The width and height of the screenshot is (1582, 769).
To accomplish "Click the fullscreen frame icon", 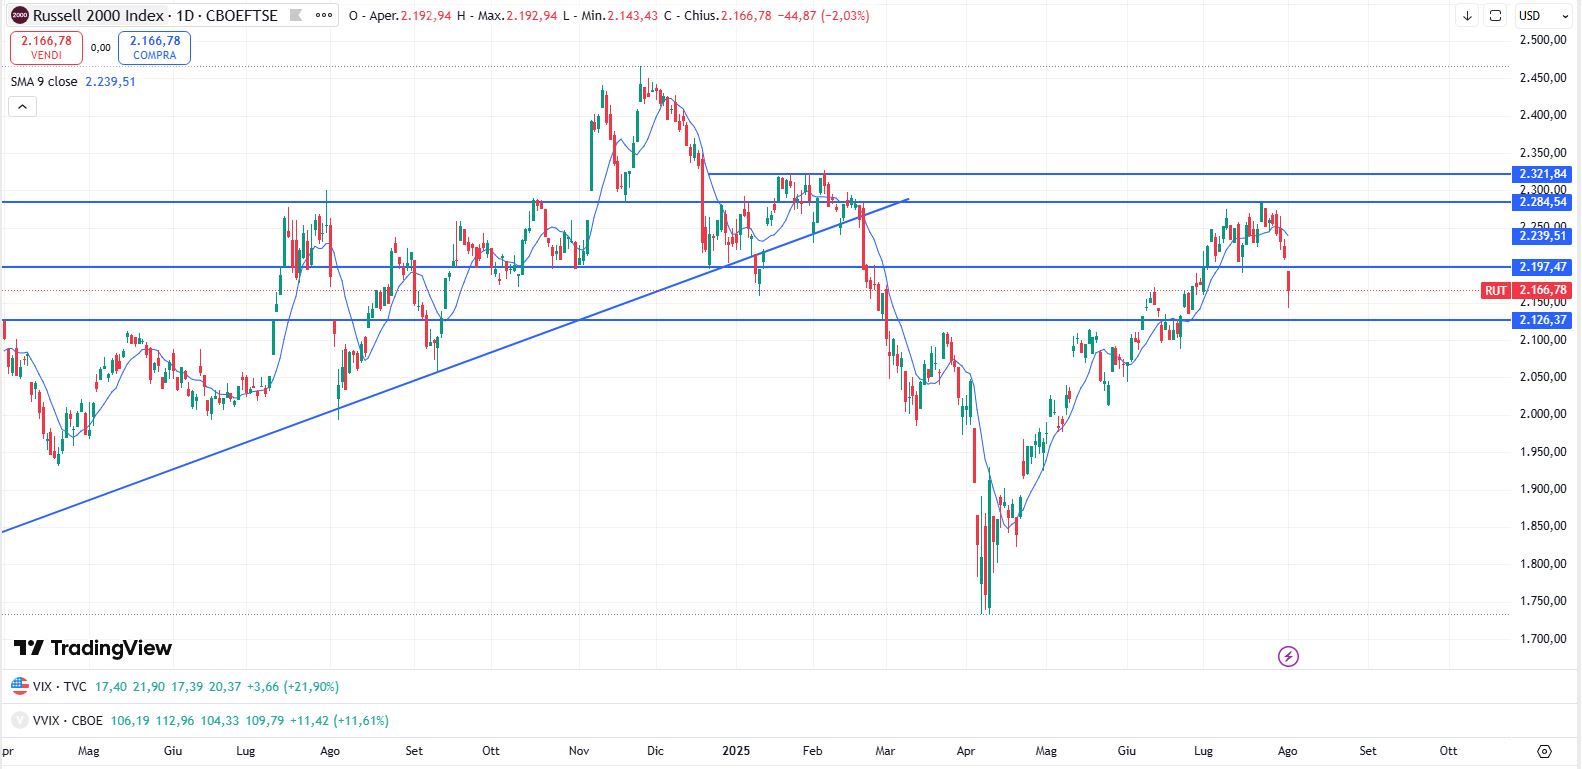I will (x=1495, y=16).
